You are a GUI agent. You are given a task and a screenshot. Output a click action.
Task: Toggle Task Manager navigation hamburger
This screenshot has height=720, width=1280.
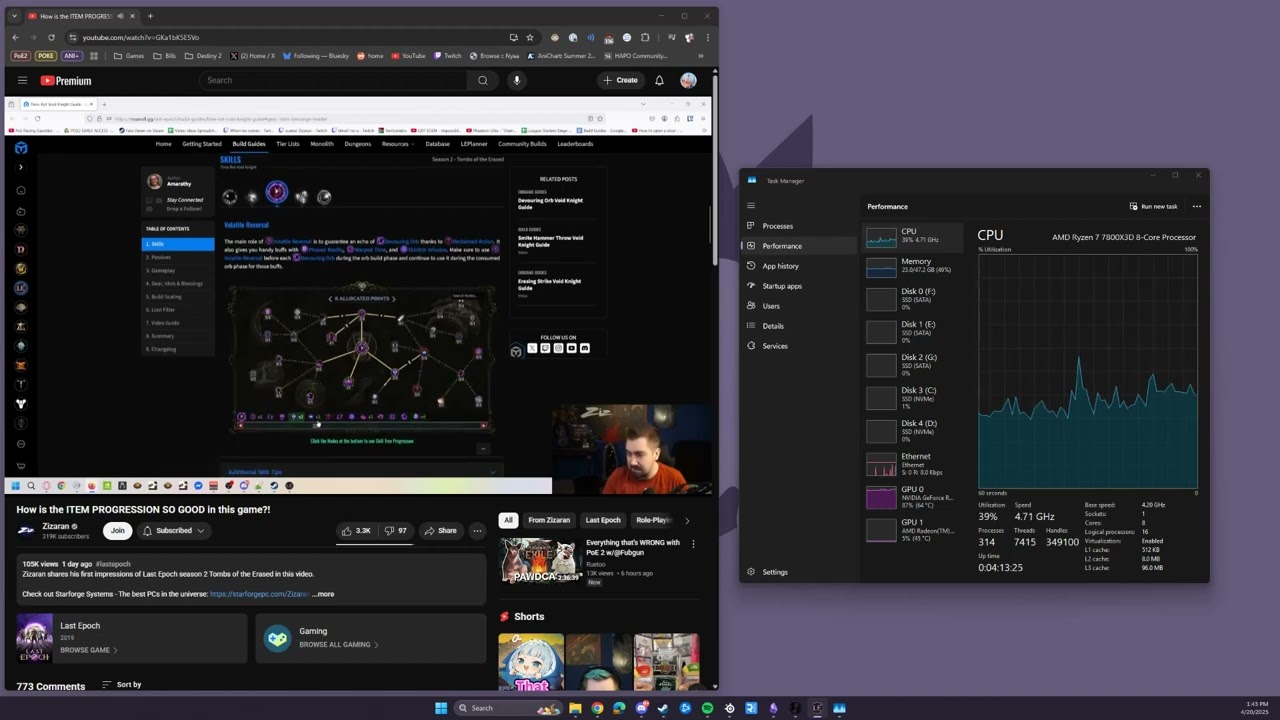point(751,206)
